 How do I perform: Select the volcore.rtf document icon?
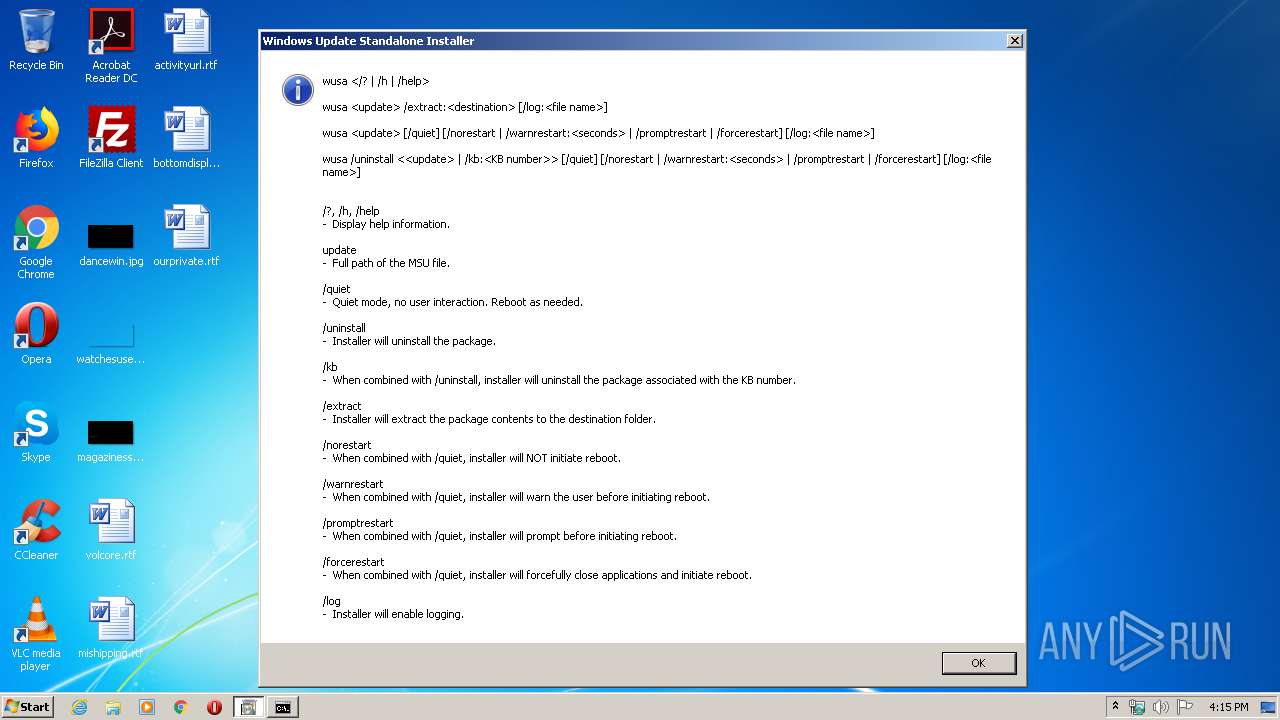pos(111,530)
